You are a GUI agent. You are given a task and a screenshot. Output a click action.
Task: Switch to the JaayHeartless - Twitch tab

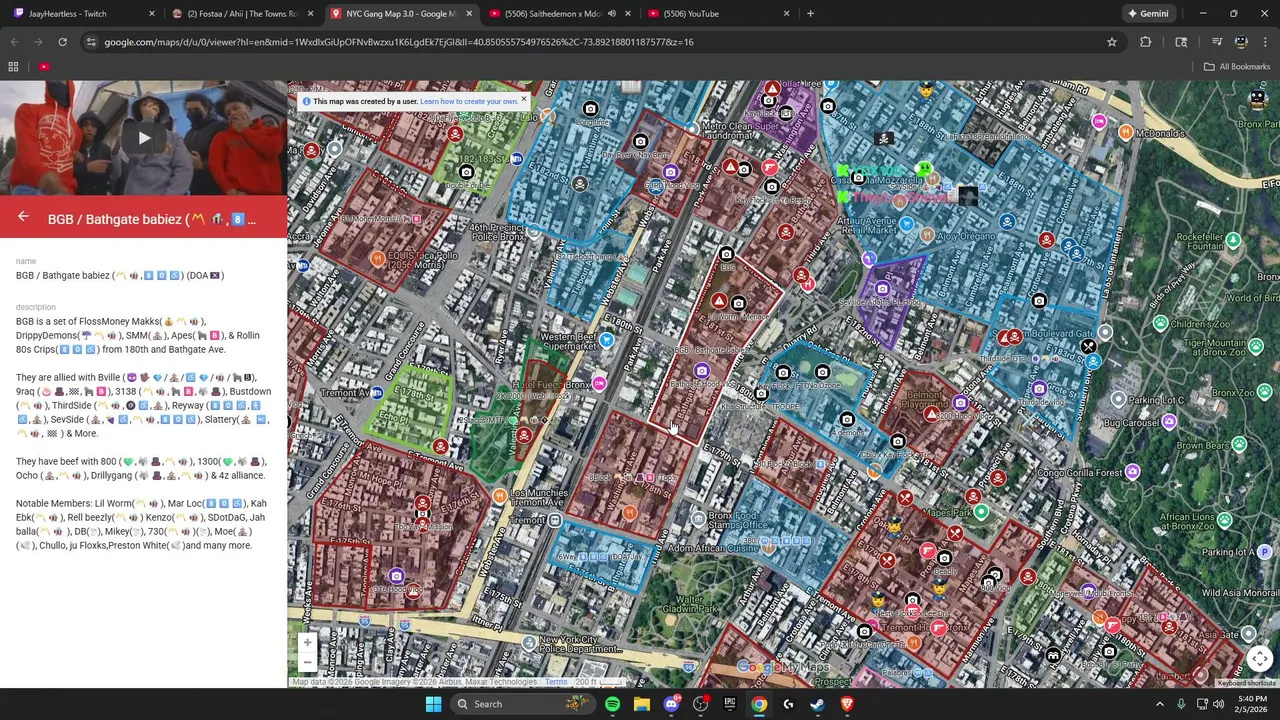coord(82,14)
